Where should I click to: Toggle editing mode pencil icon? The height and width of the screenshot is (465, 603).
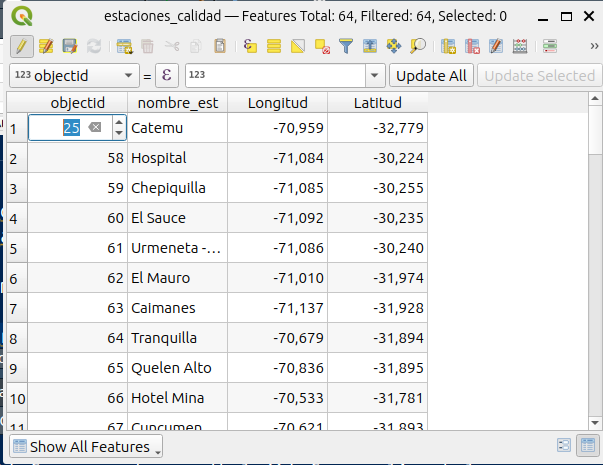pos(21,46)
